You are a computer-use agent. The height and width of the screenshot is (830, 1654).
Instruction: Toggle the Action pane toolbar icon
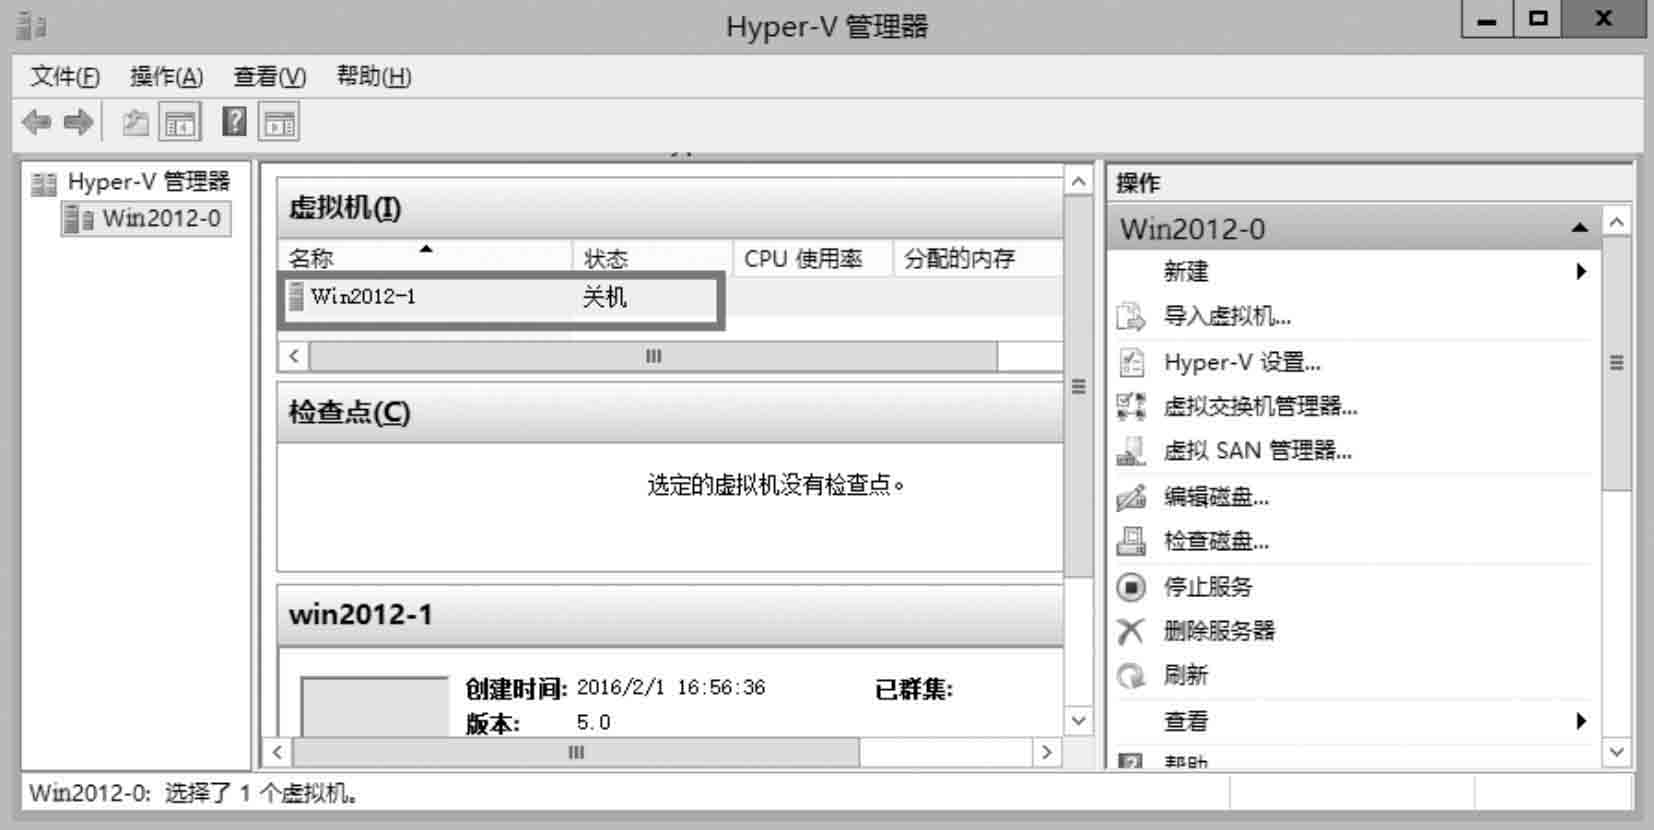pos(279,123)
